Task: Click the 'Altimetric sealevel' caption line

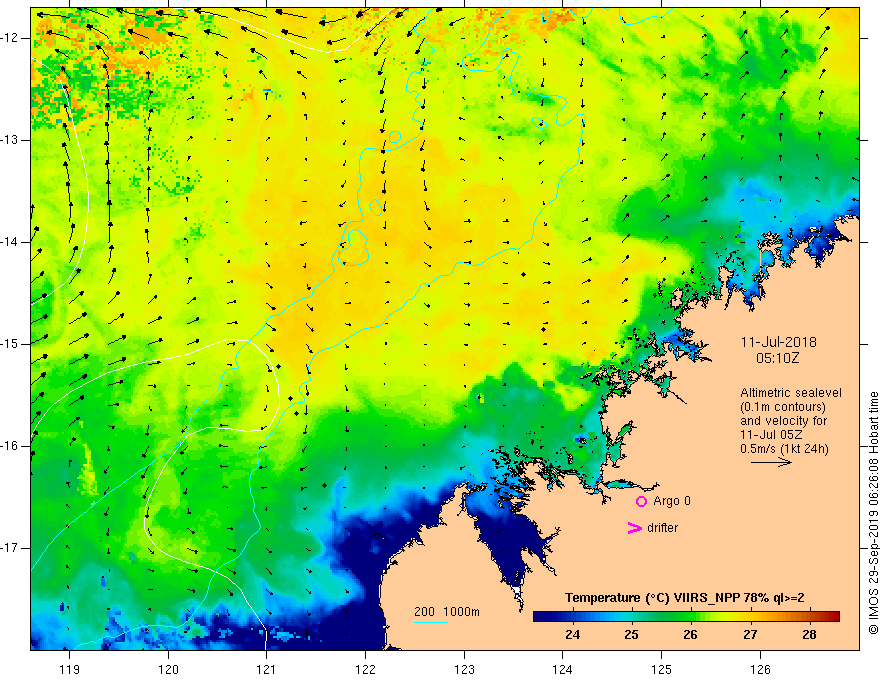Action: click(x=791, y=393)
